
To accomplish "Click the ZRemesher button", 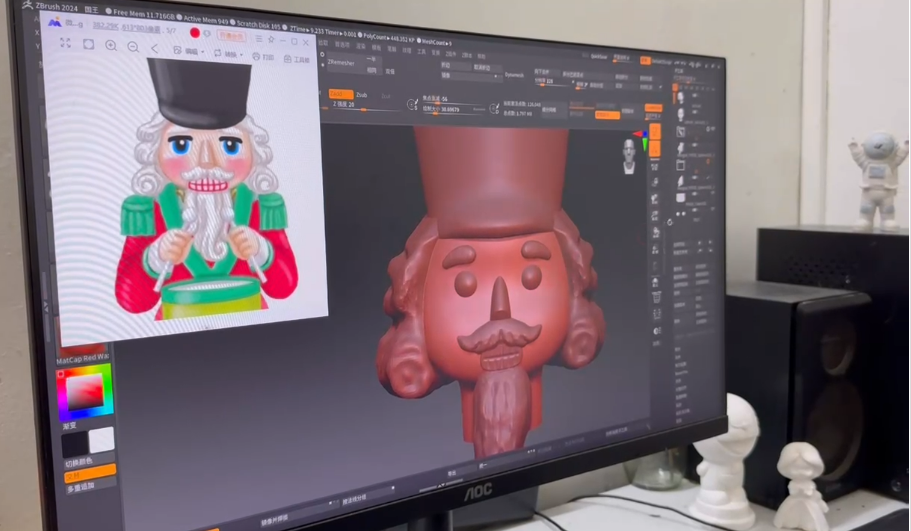I will coord(341,62).
